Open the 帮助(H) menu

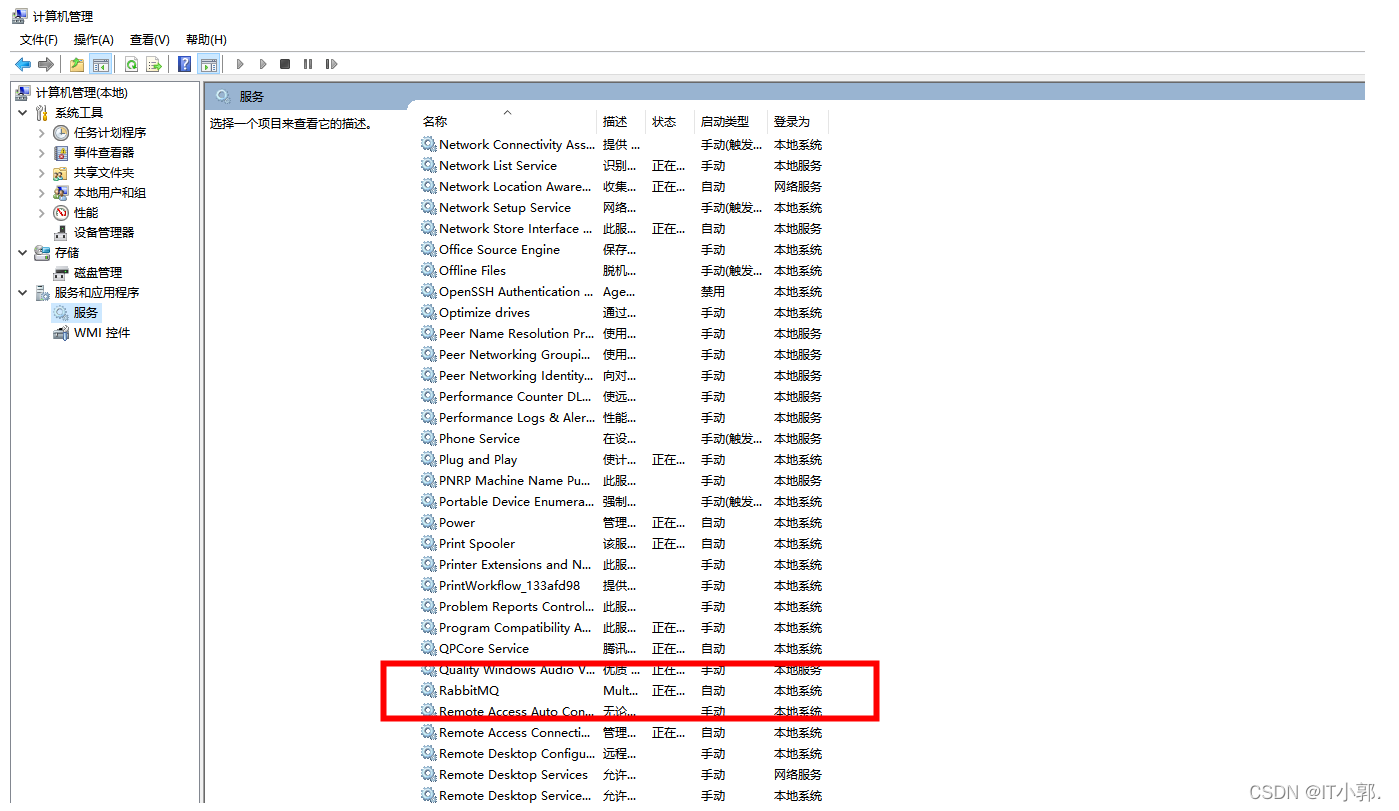coord(206,40)
